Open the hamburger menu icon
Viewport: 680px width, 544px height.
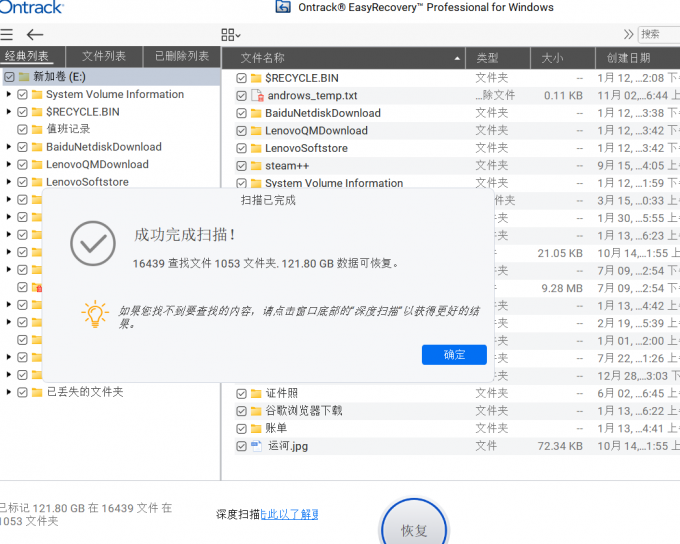click(6, 35)
